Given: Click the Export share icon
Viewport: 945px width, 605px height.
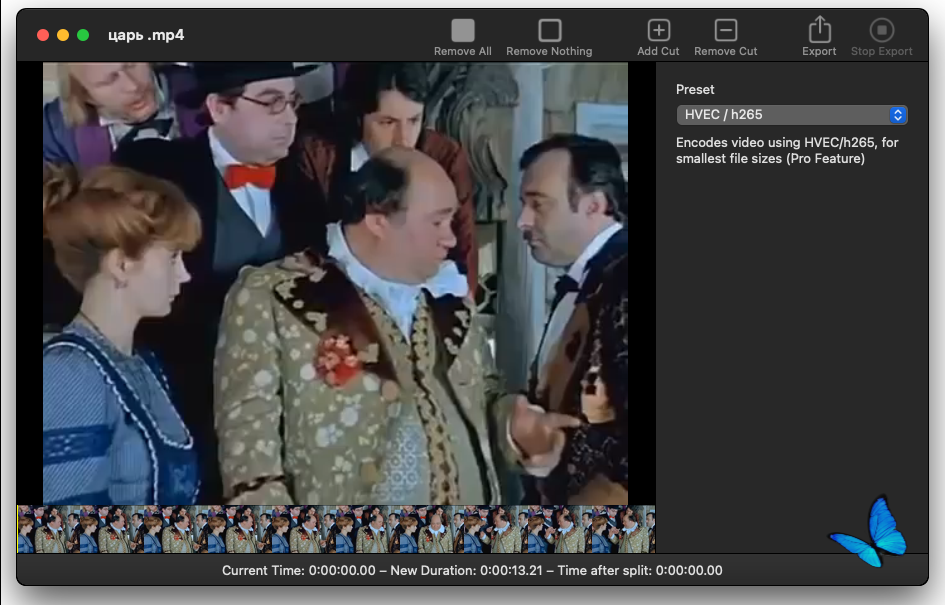Looking at the screenshot, I should [x=819, y=29].
